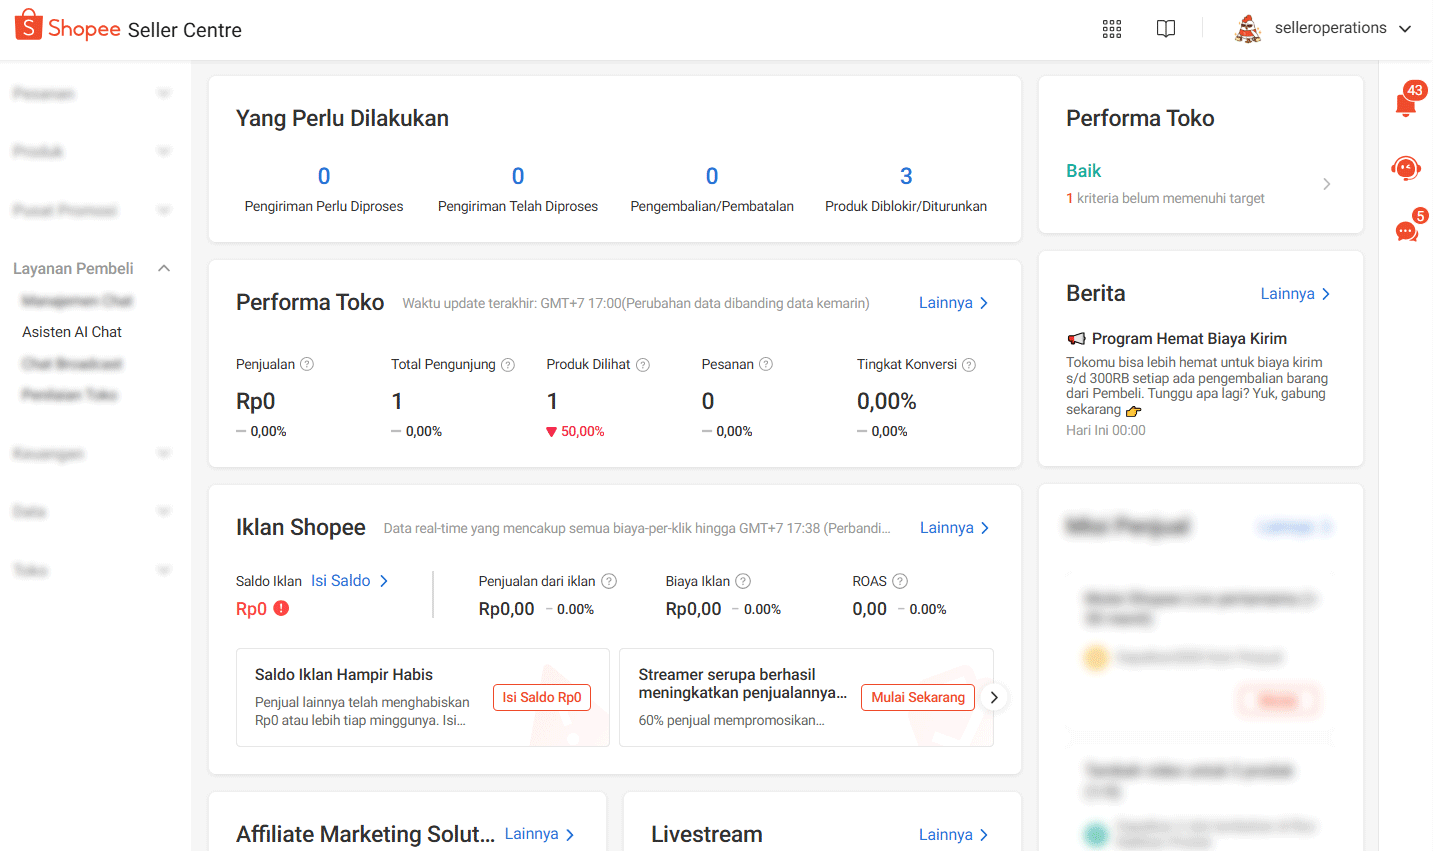Open Pengembalian/Pembatalan count
Screen dimensions: 1434x851
712,190
